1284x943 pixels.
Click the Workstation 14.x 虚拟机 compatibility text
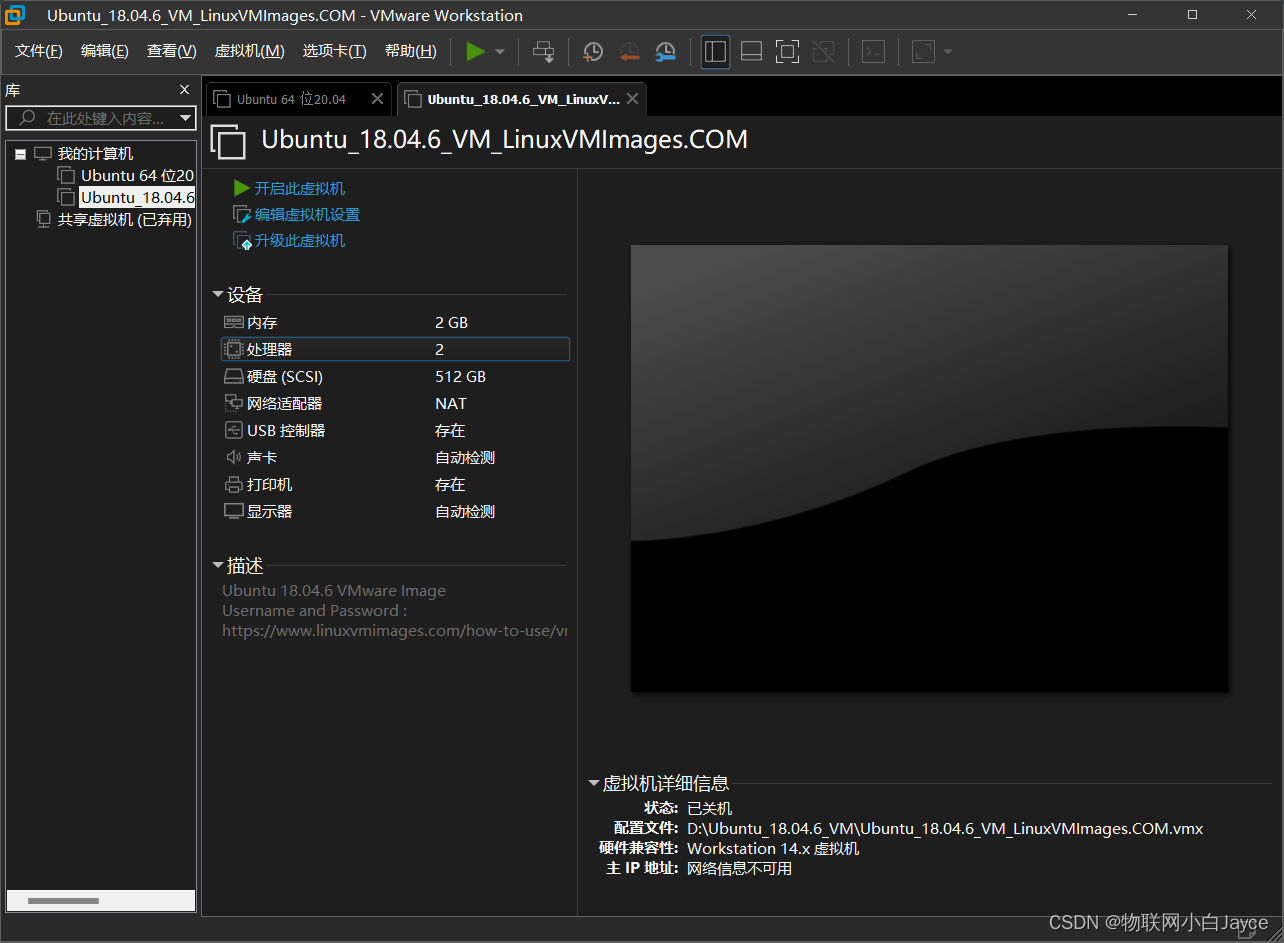773,848
